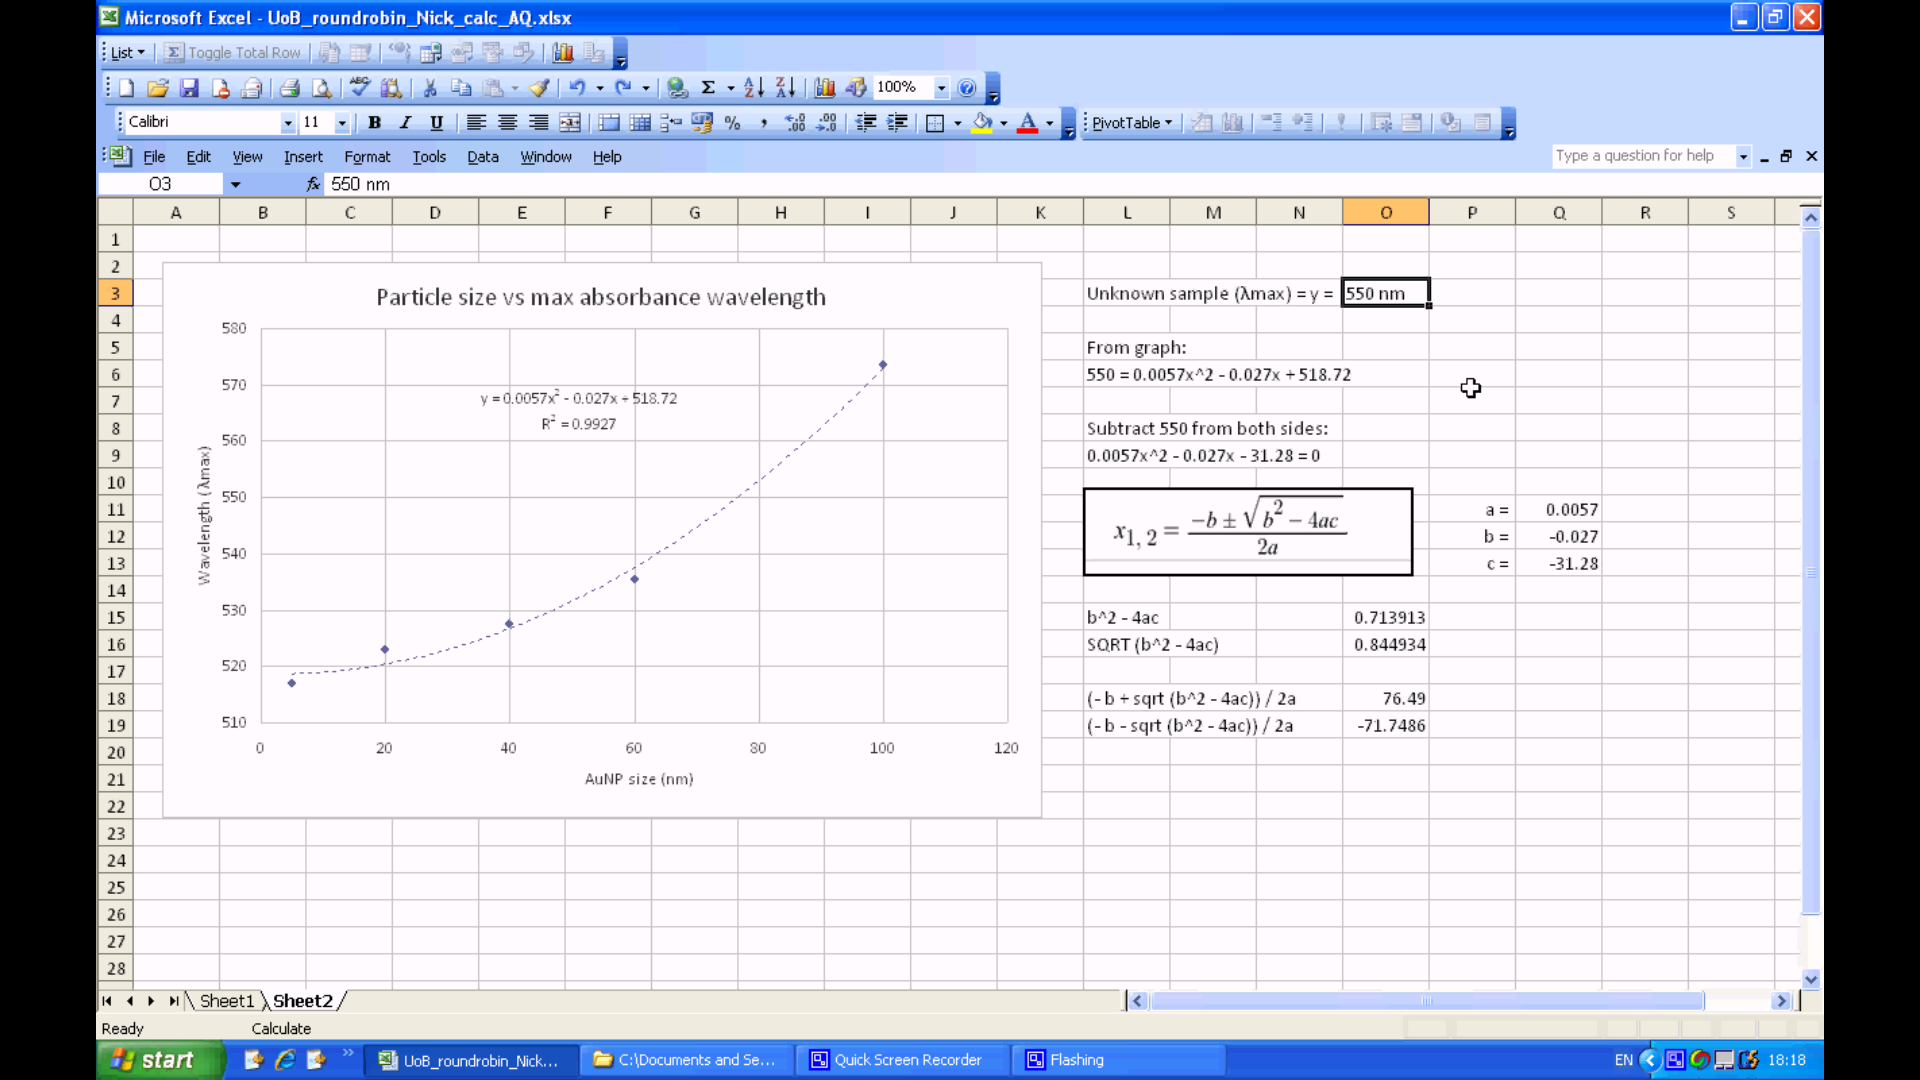
Task: Open the Chart Wizard tool
Action: [x=824, y=88]
